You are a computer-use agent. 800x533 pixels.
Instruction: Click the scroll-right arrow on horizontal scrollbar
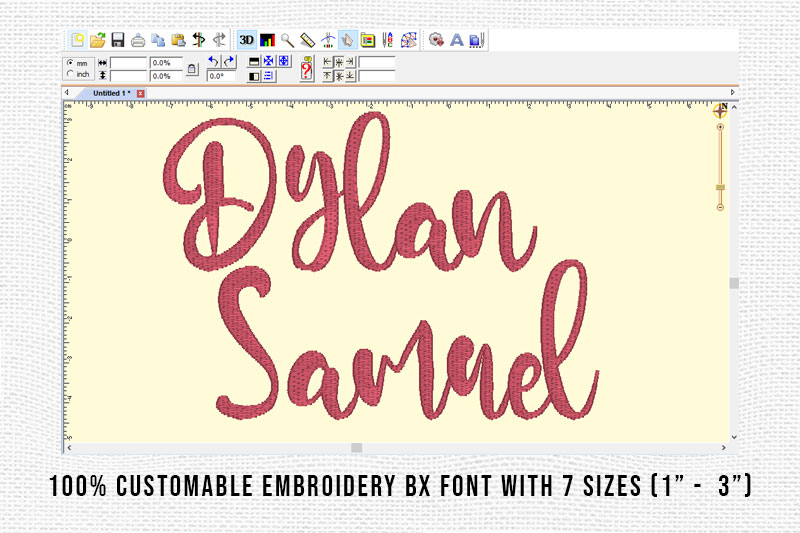point(723,447)
